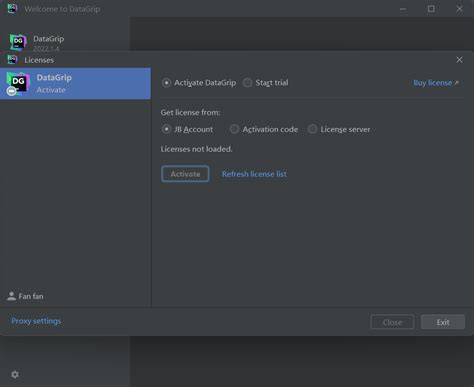This screenshot has width=474, height=387.
Task: Click the Activate button
Action: tap(185, 174)
